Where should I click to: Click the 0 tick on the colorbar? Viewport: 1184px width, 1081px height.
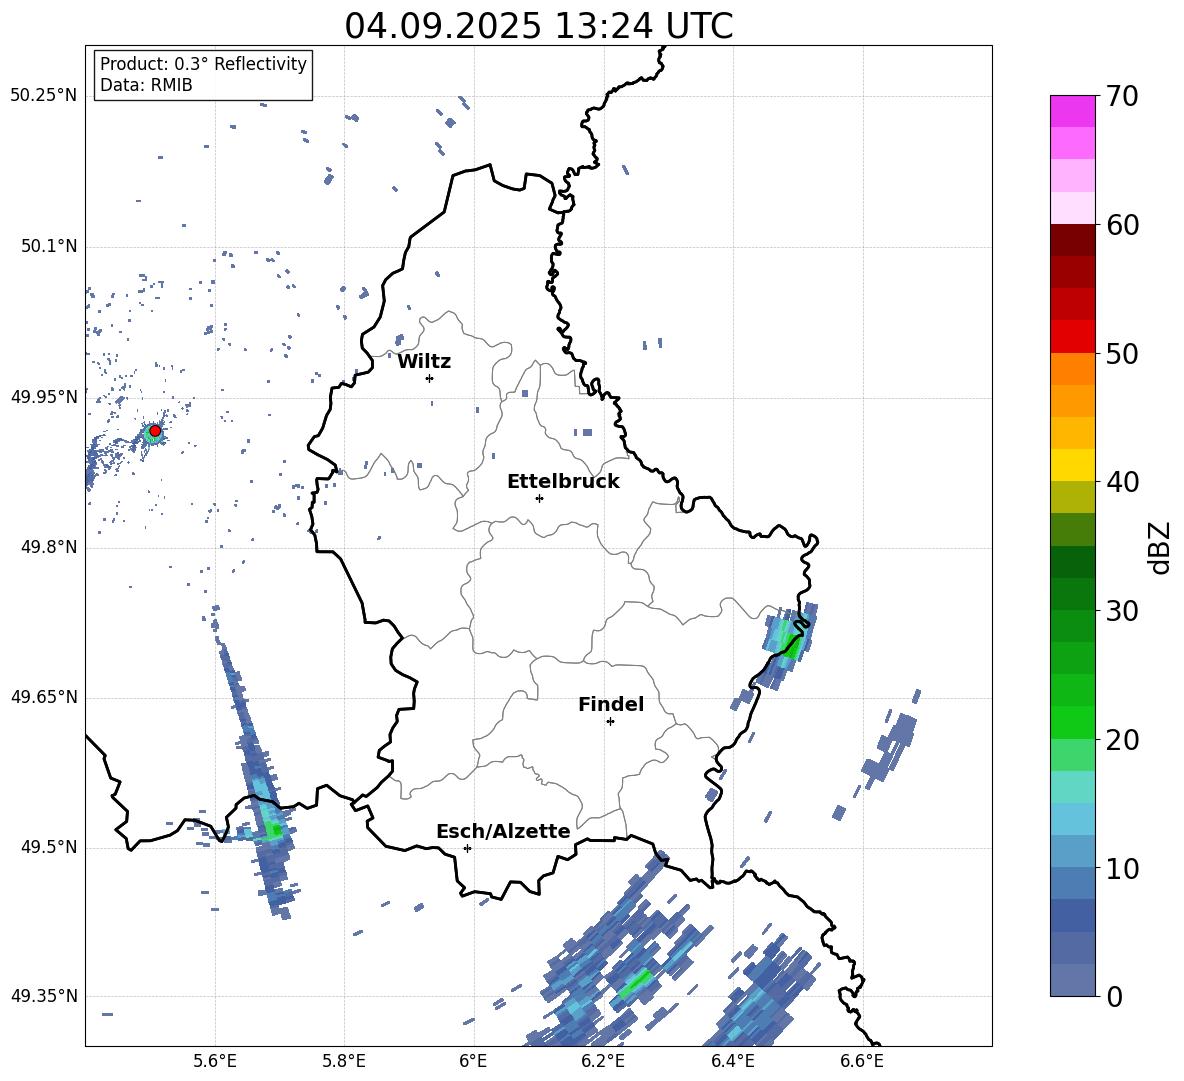[1114, 996]
